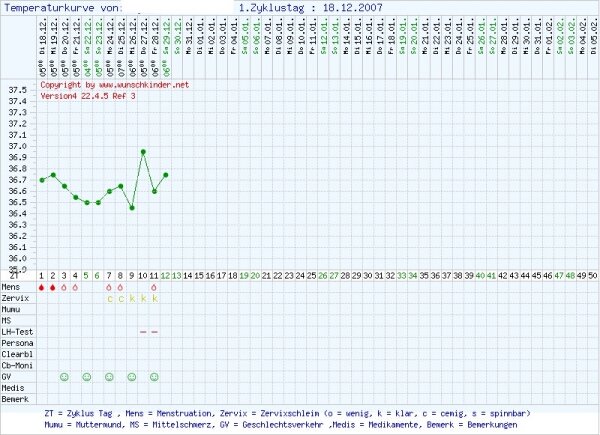The height and width of the screenshot is (435, 600).
Task: Click the filled menstruation drop on cycle day 2
Action: pos(53,287)
